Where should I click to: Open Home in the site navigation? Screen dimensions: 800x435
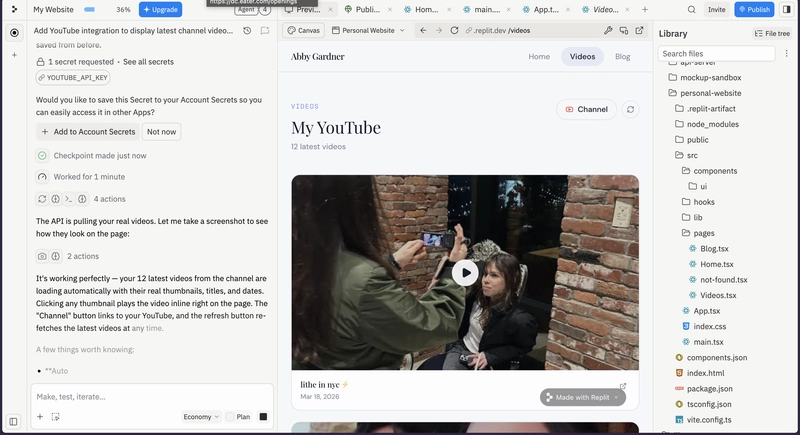click(x=539, y=57)
